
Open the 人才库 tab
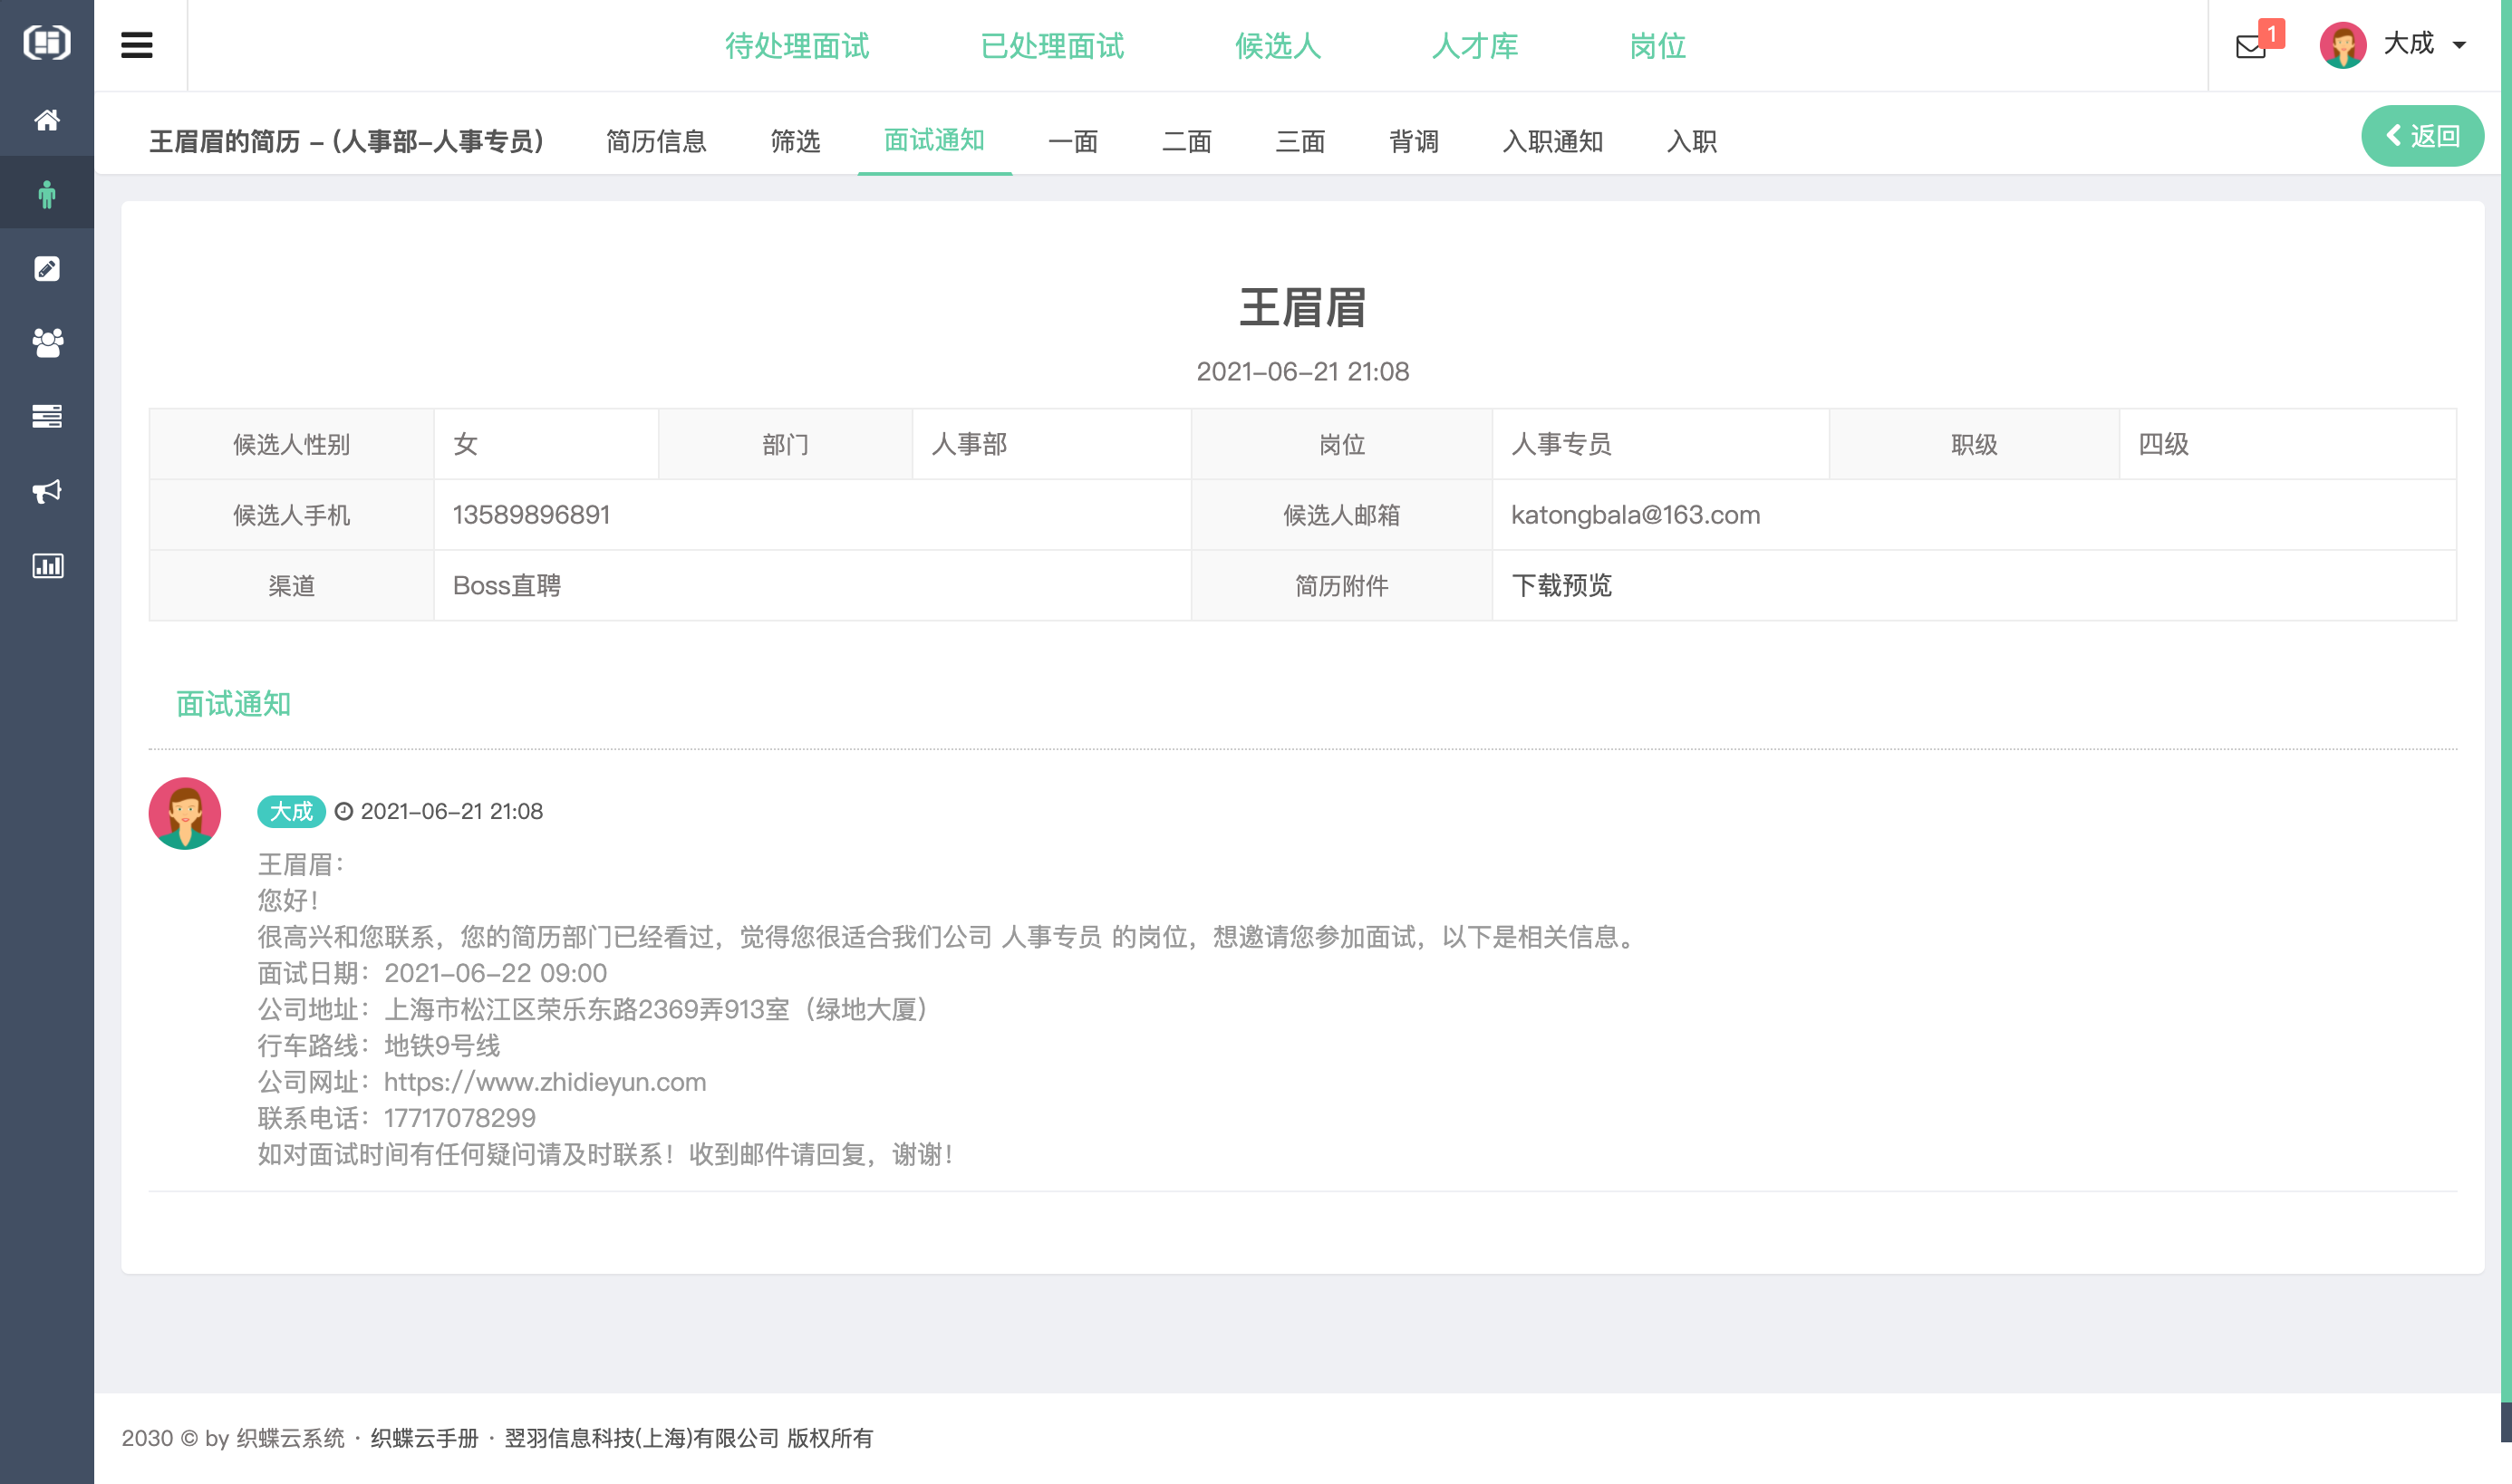(1475, 46)
